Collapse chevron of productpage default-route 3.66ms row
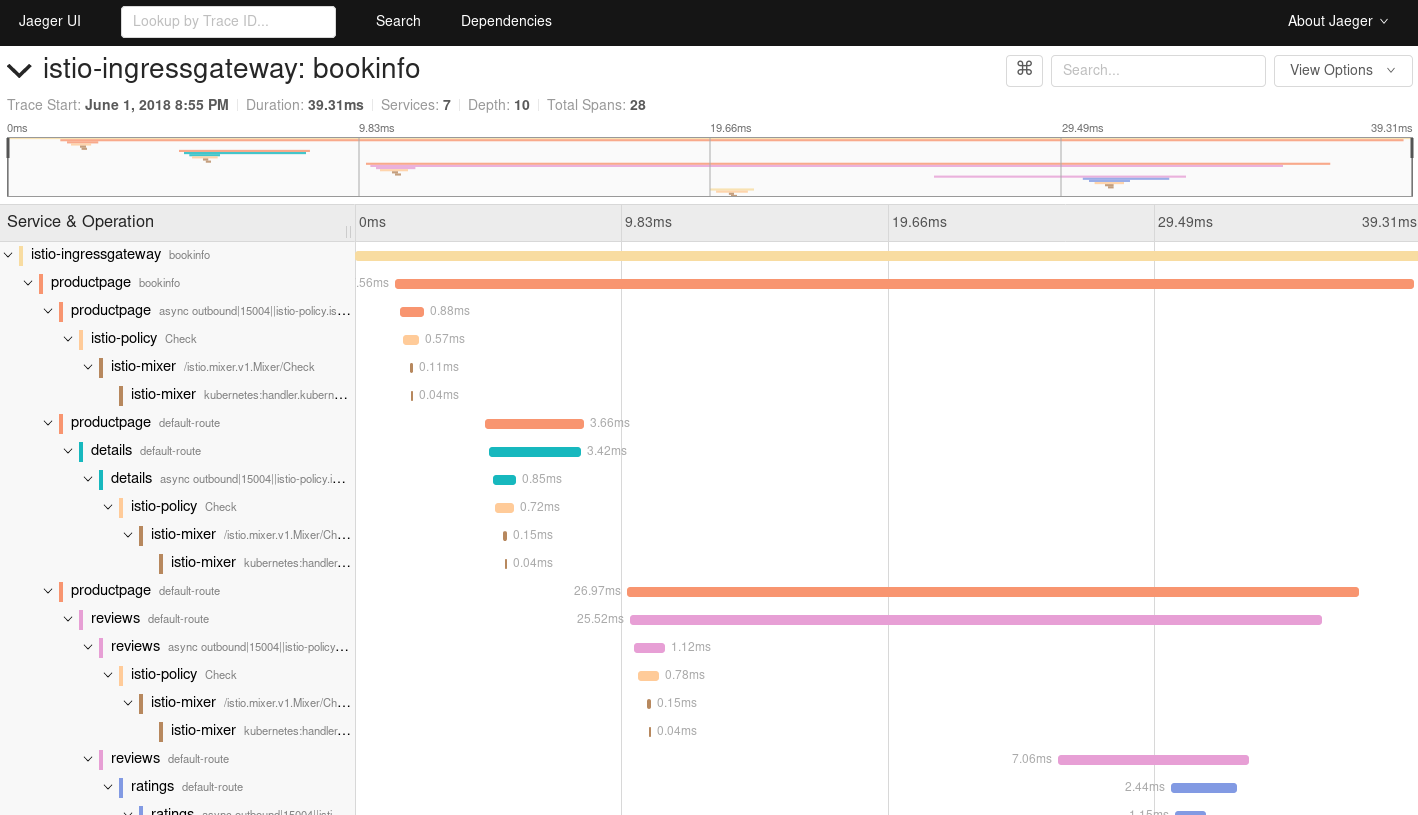1418x815 pixels. coord(48,423)
